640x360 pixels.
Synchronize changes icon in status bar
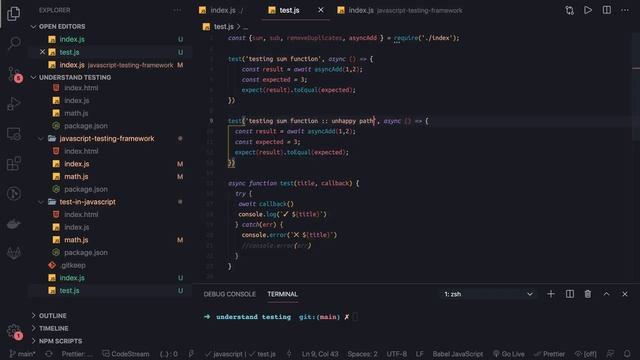point(49,354)
